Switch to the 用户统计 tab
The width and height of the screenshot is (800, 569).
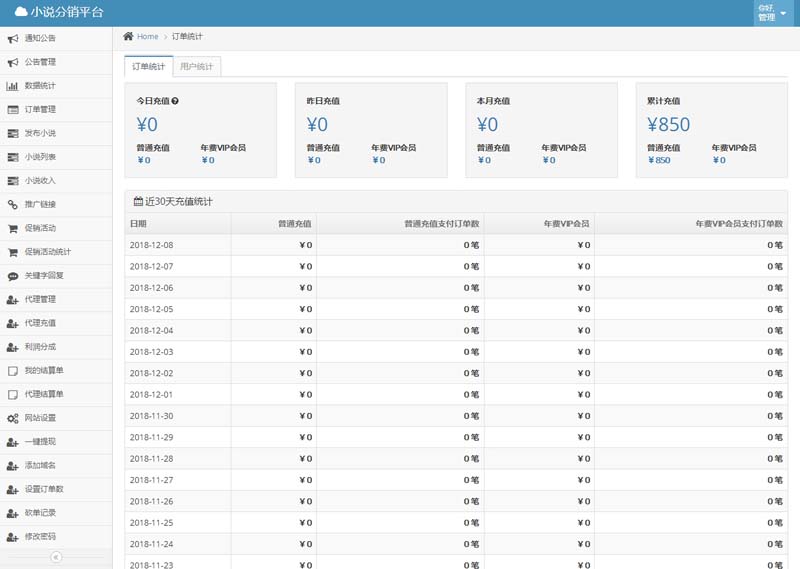[197, 67]
